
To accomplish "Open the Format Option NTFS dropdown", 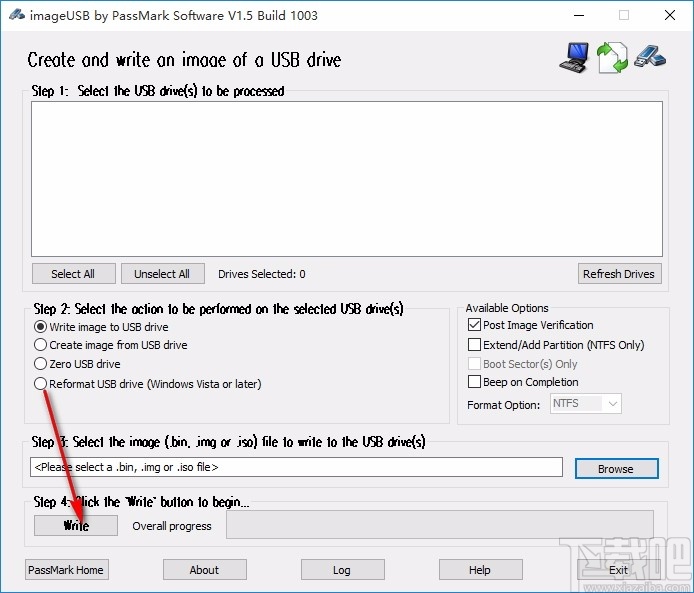I will [586, 404].
